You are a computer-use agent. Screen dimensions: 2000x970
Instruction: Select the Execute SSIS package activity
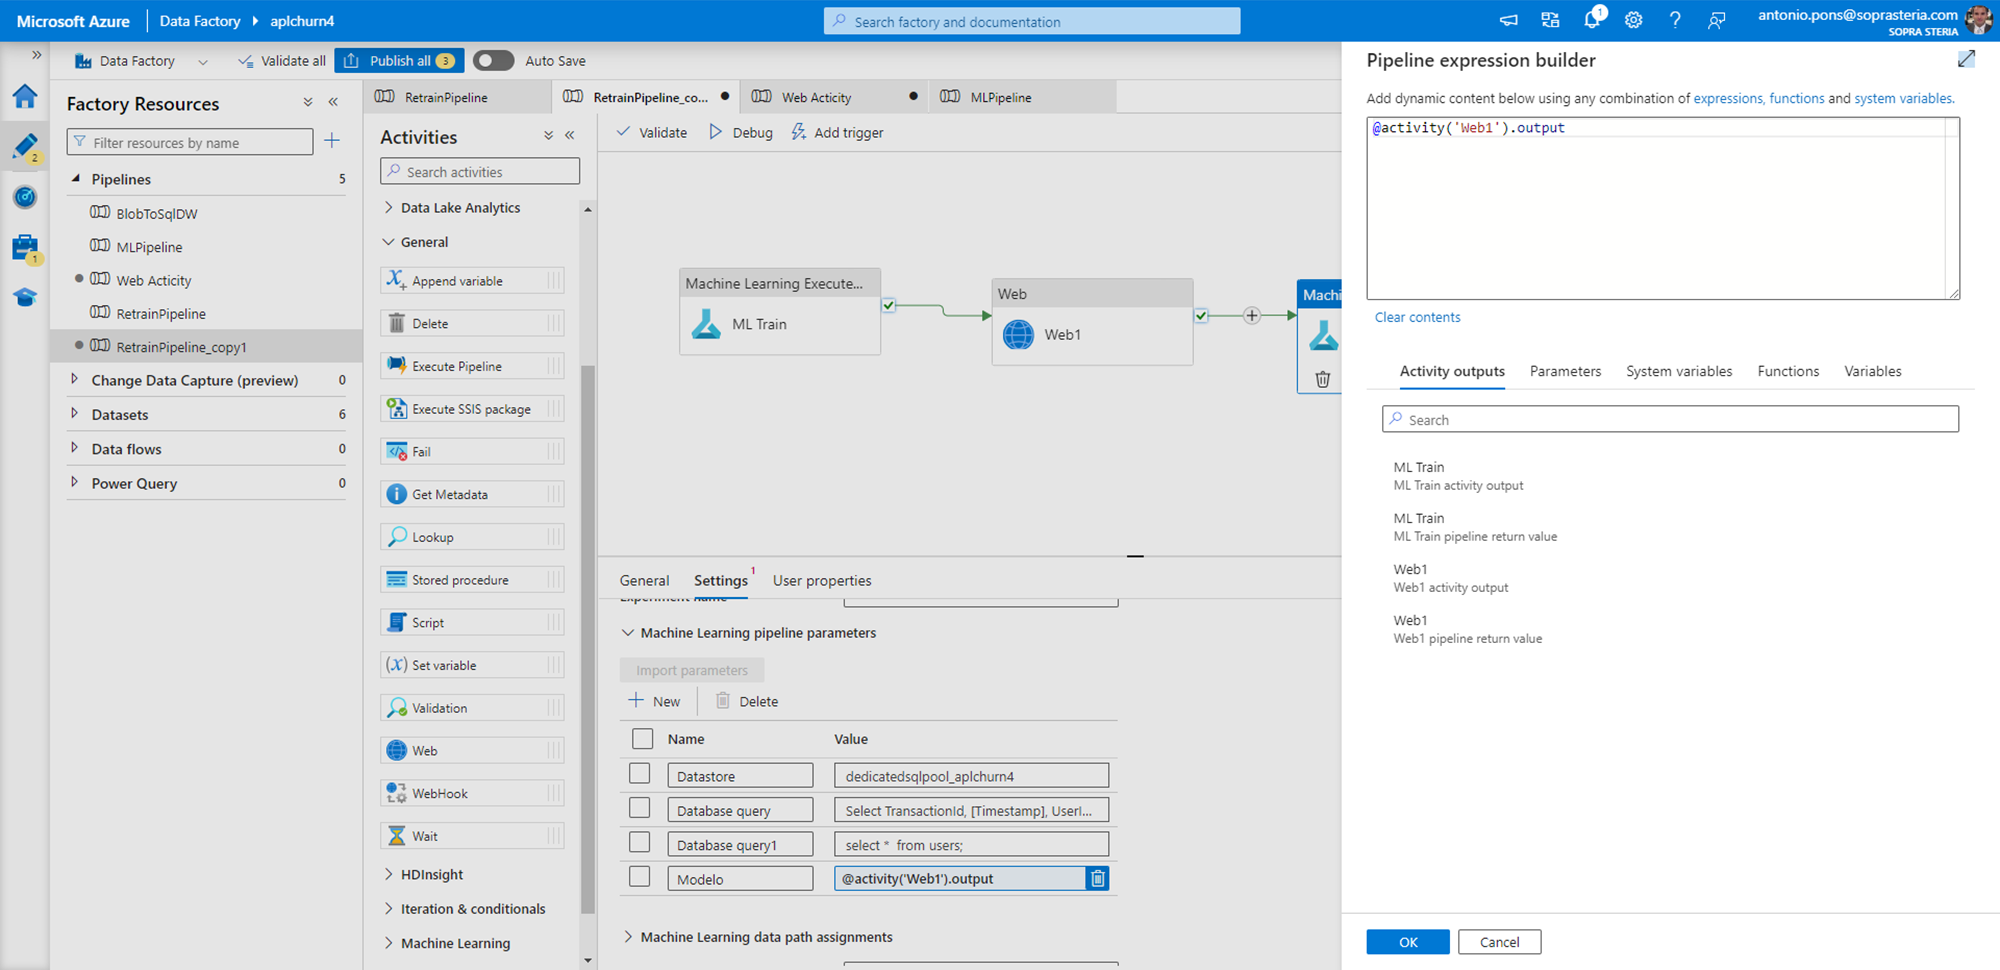pos(472,409)
